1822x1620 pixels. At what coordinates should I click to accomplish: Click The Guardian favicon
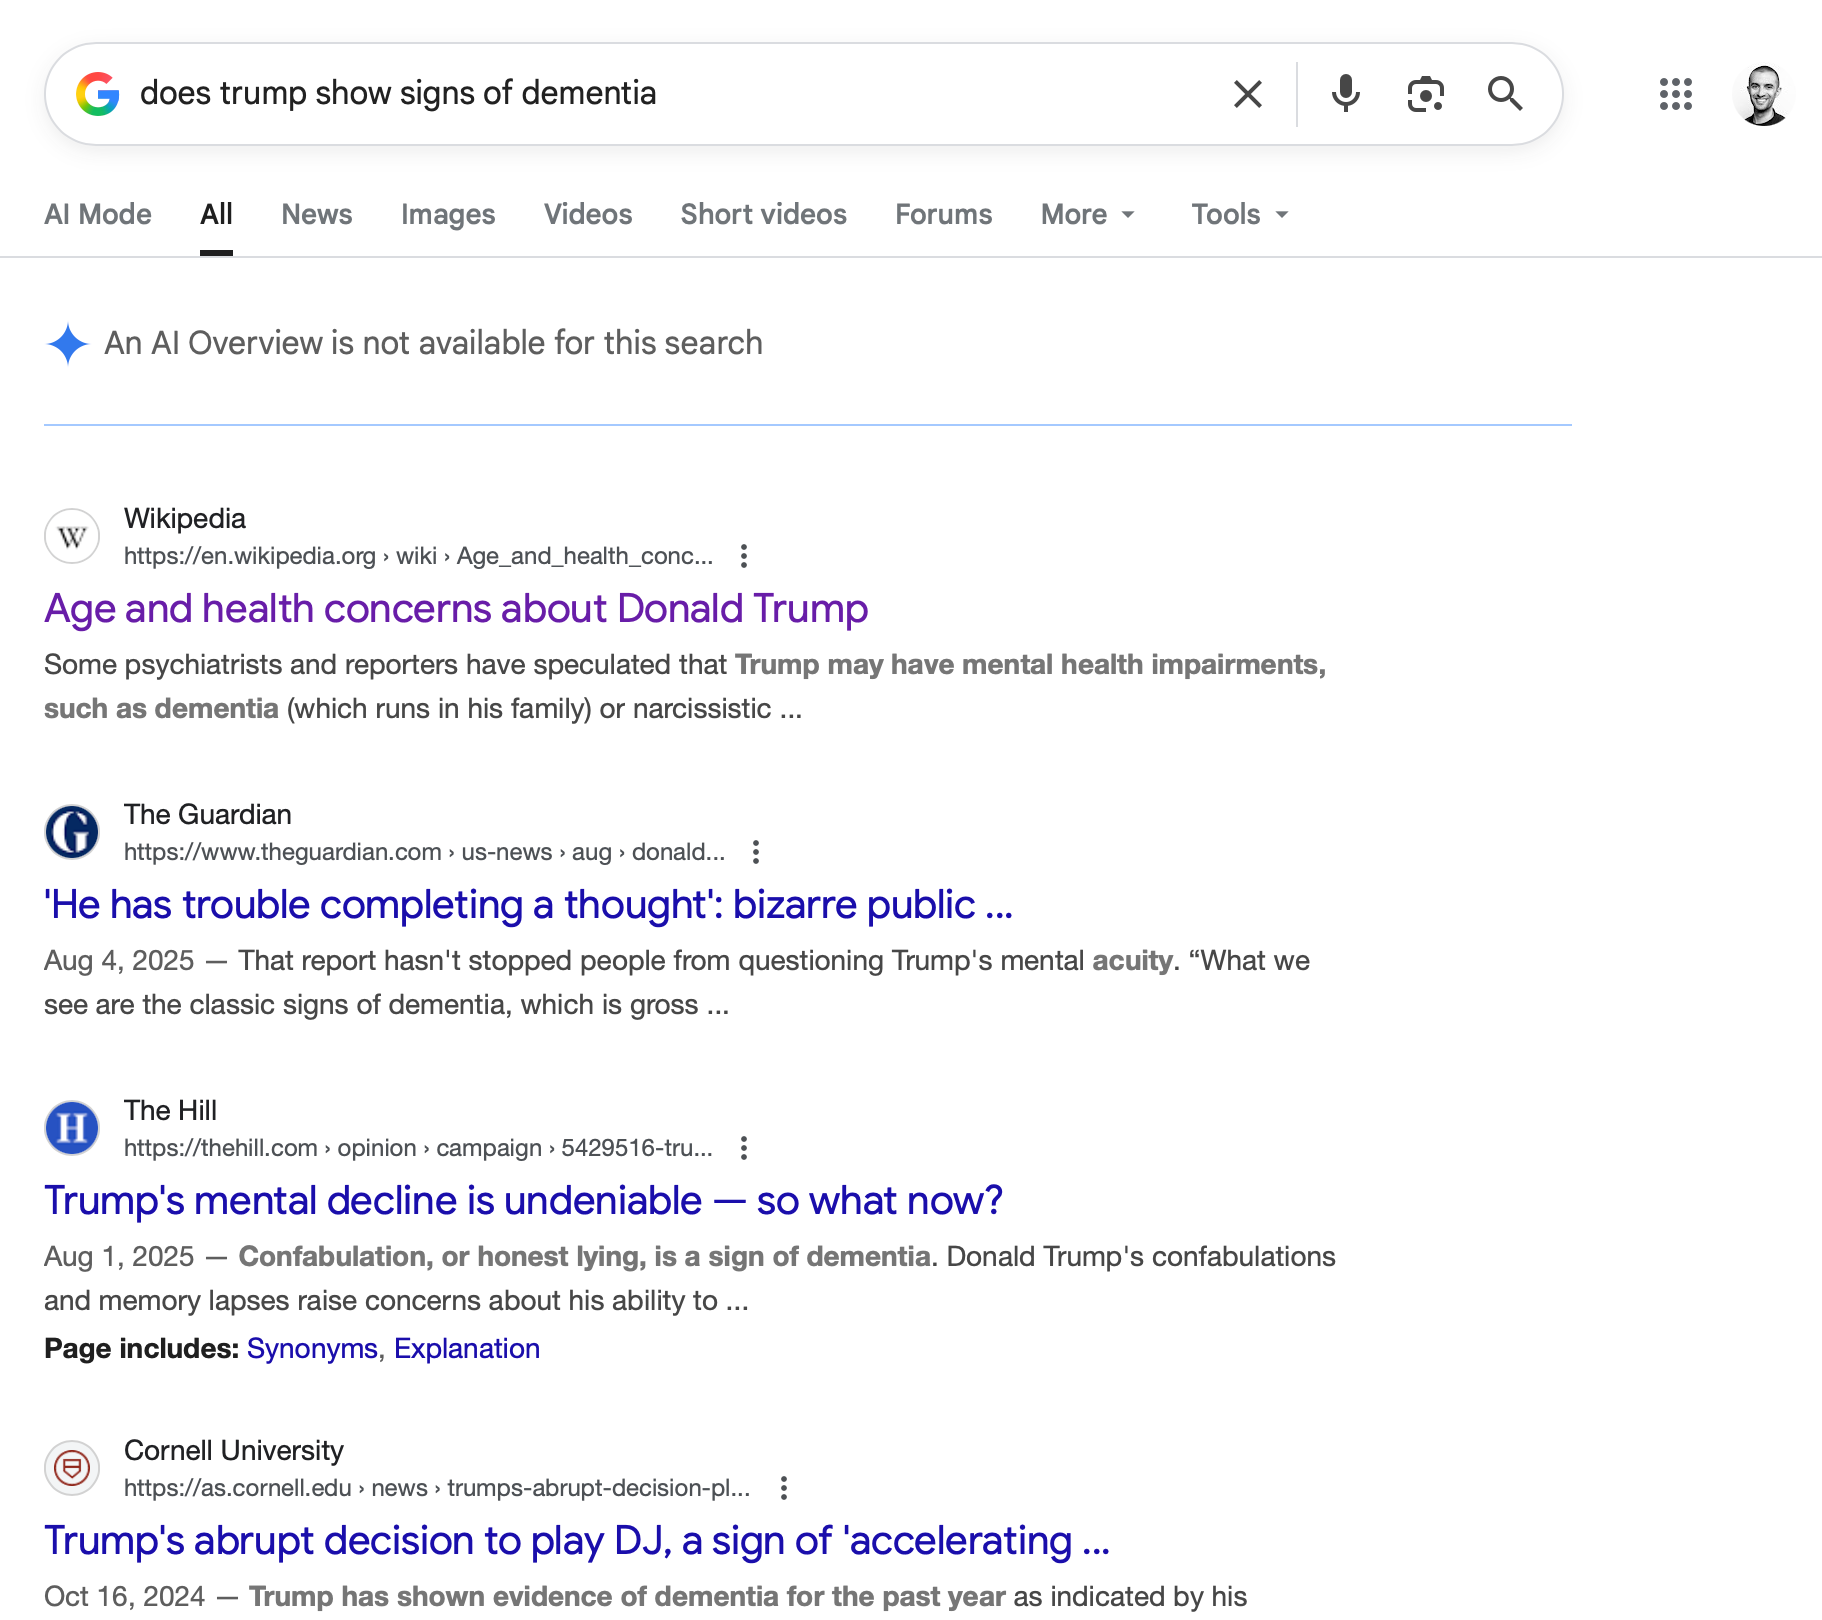(x=71, y=831)
